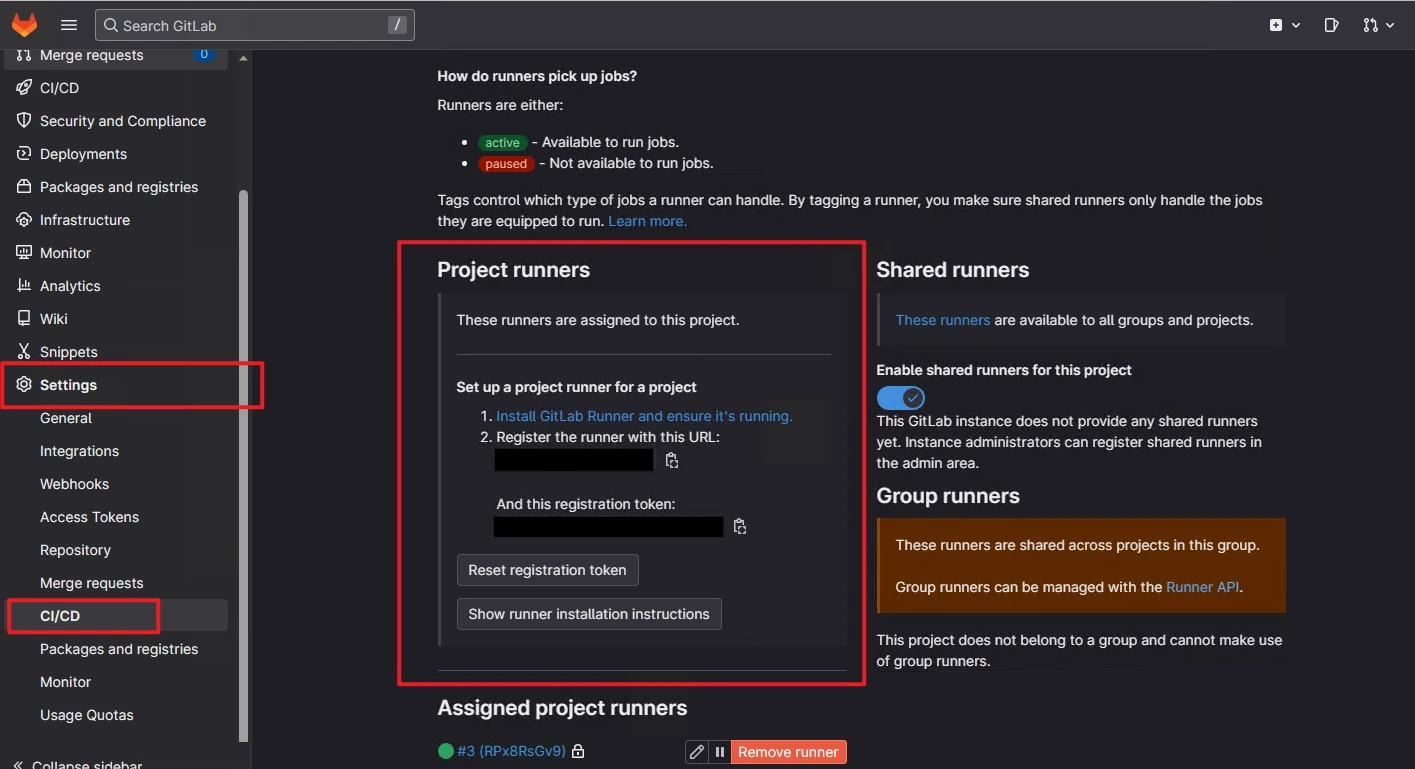Click the lock icon beside runner #3
Screen dimensions: 1415x769
click(x=578, y=751)
